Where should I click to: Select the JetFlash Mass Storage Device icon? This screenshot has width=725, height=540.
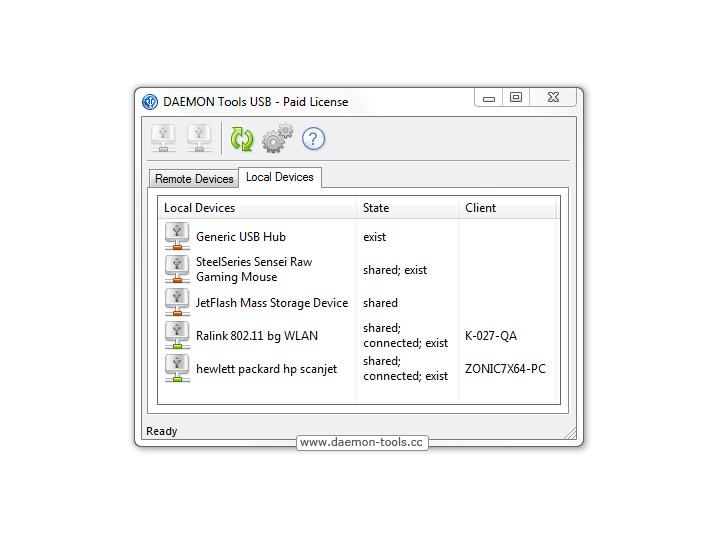[x=177, y=302]
